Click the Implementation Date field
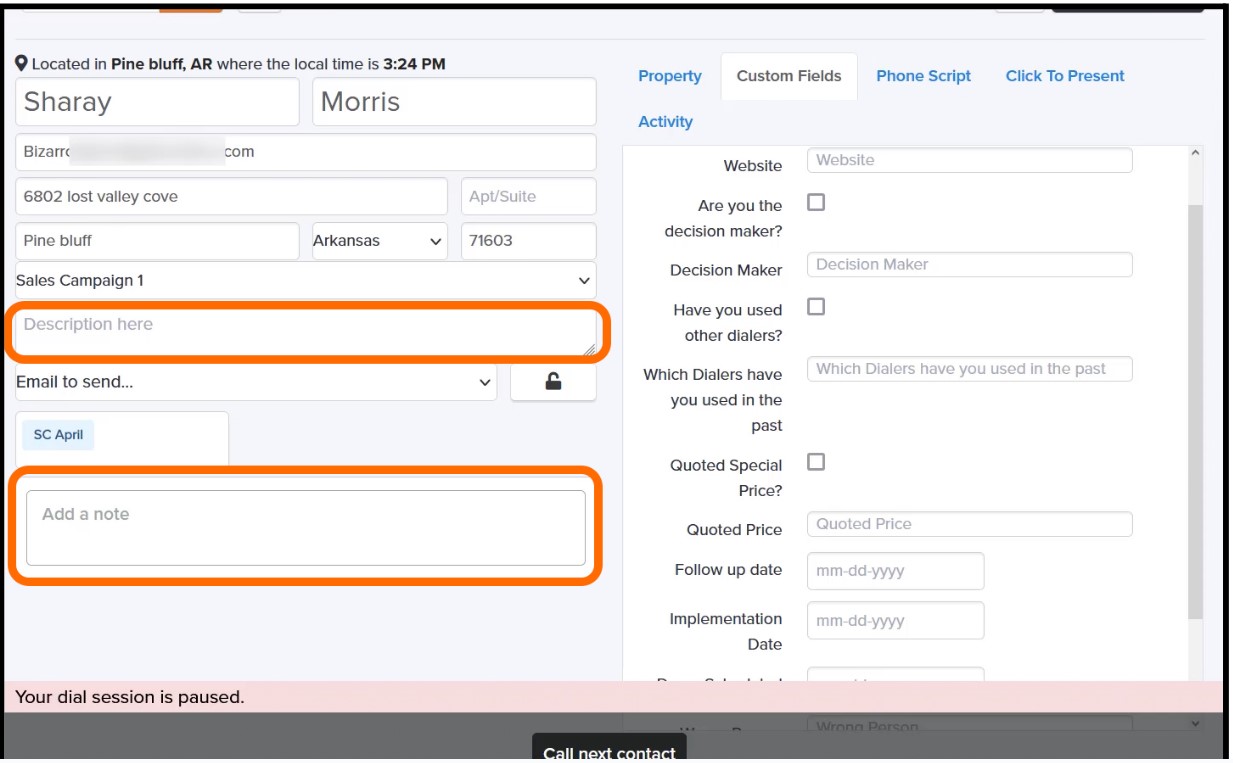The height and width of the screenshot is (763, 1233). [895, 620]
